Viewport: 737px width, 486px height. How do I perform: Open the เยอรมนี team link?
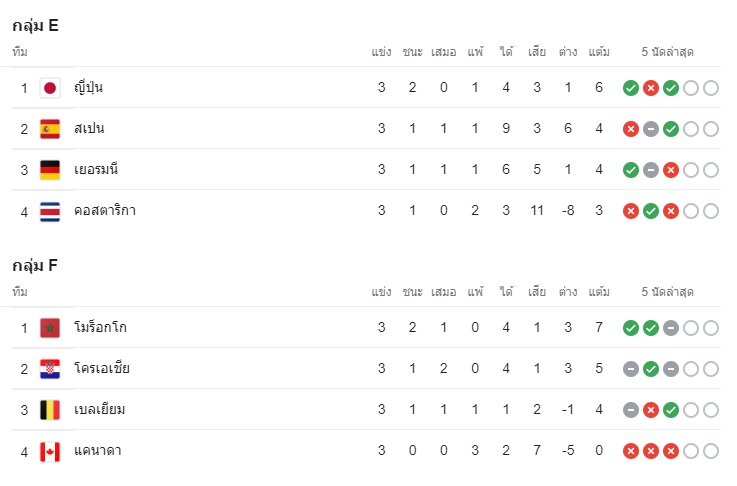point(96,169)
